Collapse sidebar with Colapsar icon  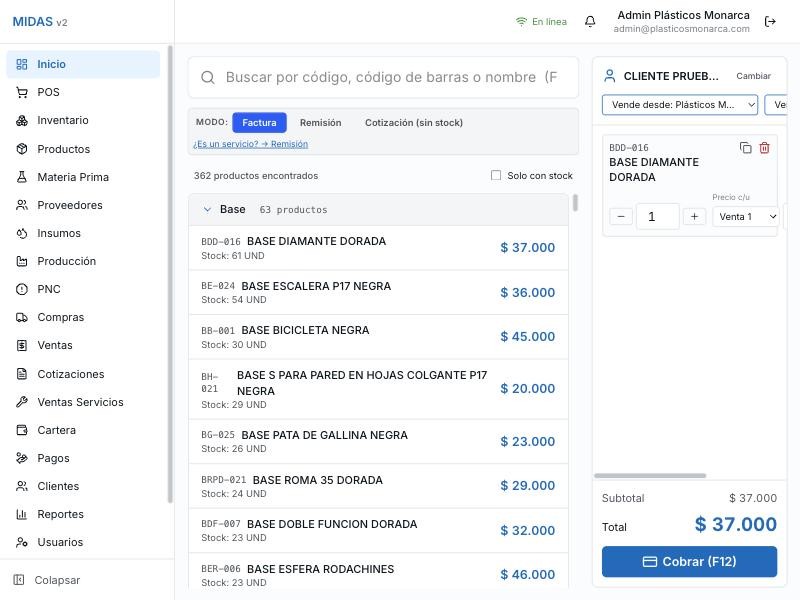(19, 580)
